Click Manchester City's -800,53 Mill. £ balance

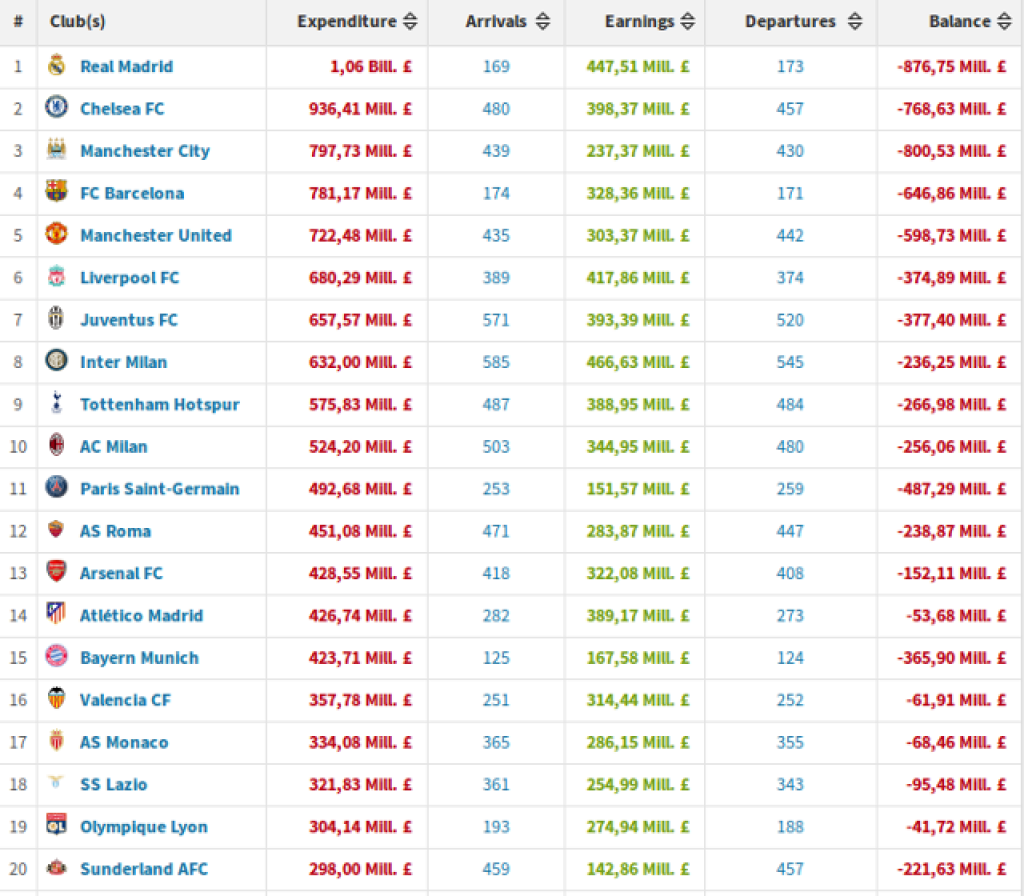tap(952, 151)
